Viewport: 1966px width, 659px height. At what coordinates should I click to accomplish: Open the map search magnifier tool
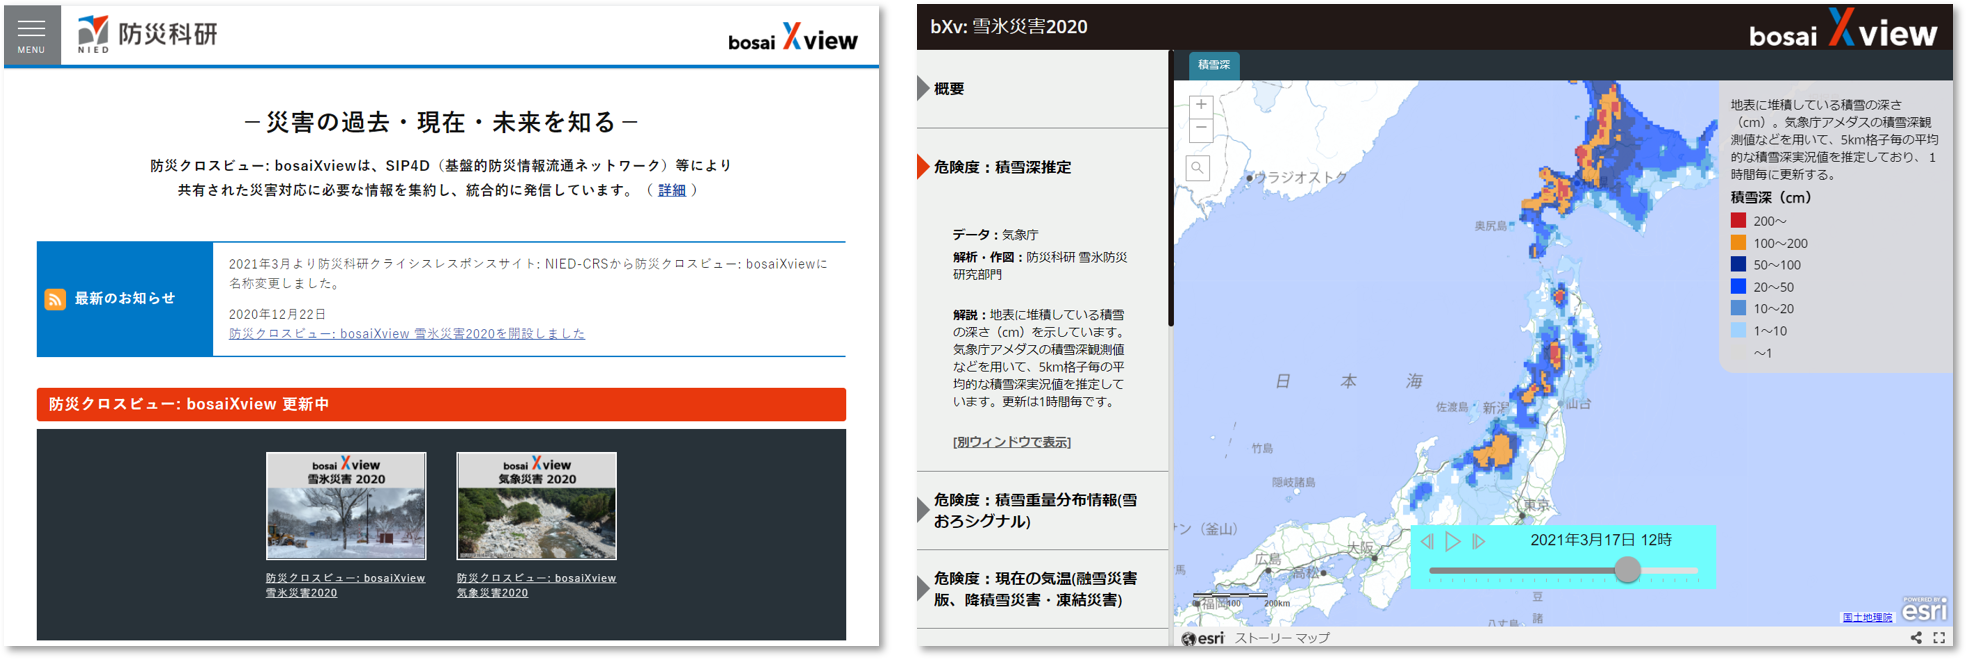1198,168
